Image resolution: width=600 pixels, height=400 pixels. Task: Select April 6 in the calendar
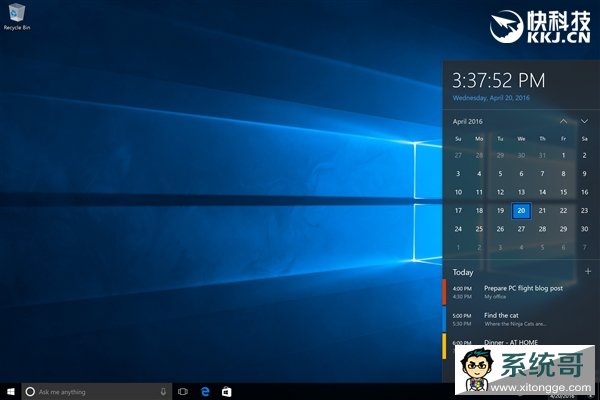[521, 174]
